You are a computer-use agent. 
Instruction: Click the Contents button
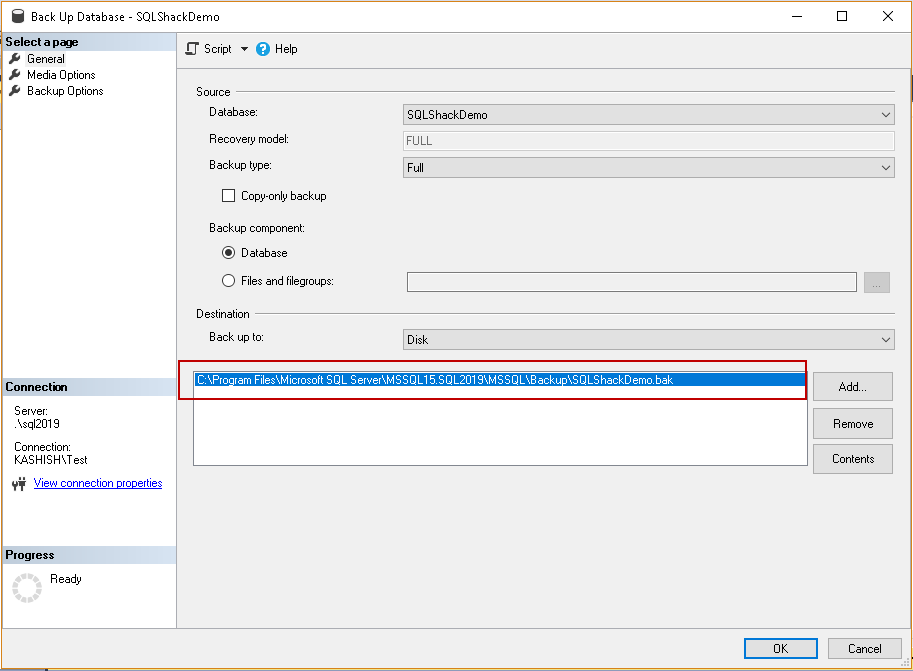click(x=852, y=459)
